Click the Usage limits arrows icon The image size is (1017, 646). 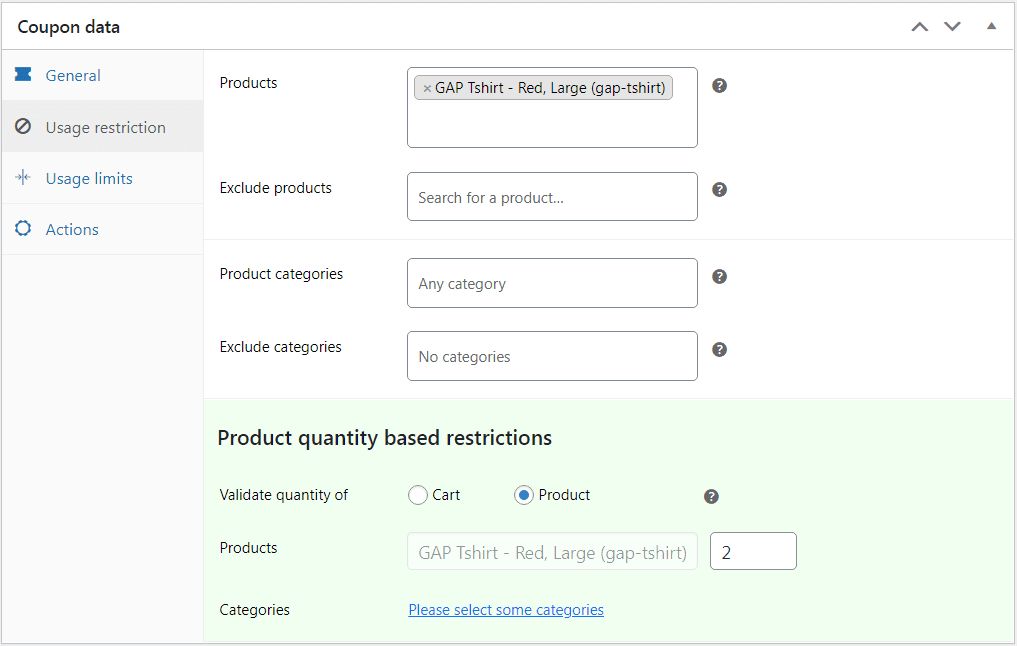tap(23, 177)
